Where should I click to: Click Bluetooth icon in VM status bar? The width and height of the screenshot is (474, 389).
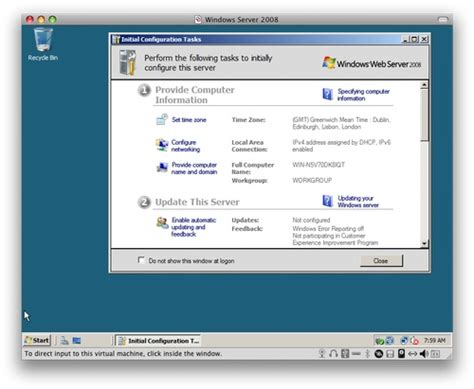point(367,353)
